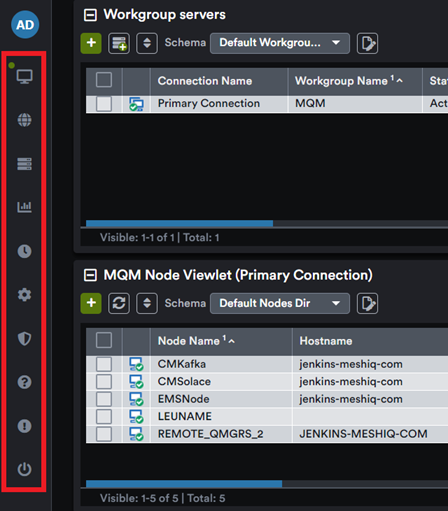Check the Primary Connection row checkbox
The height and width of the screenshot is (511, 448).
(x=104, y=104)
